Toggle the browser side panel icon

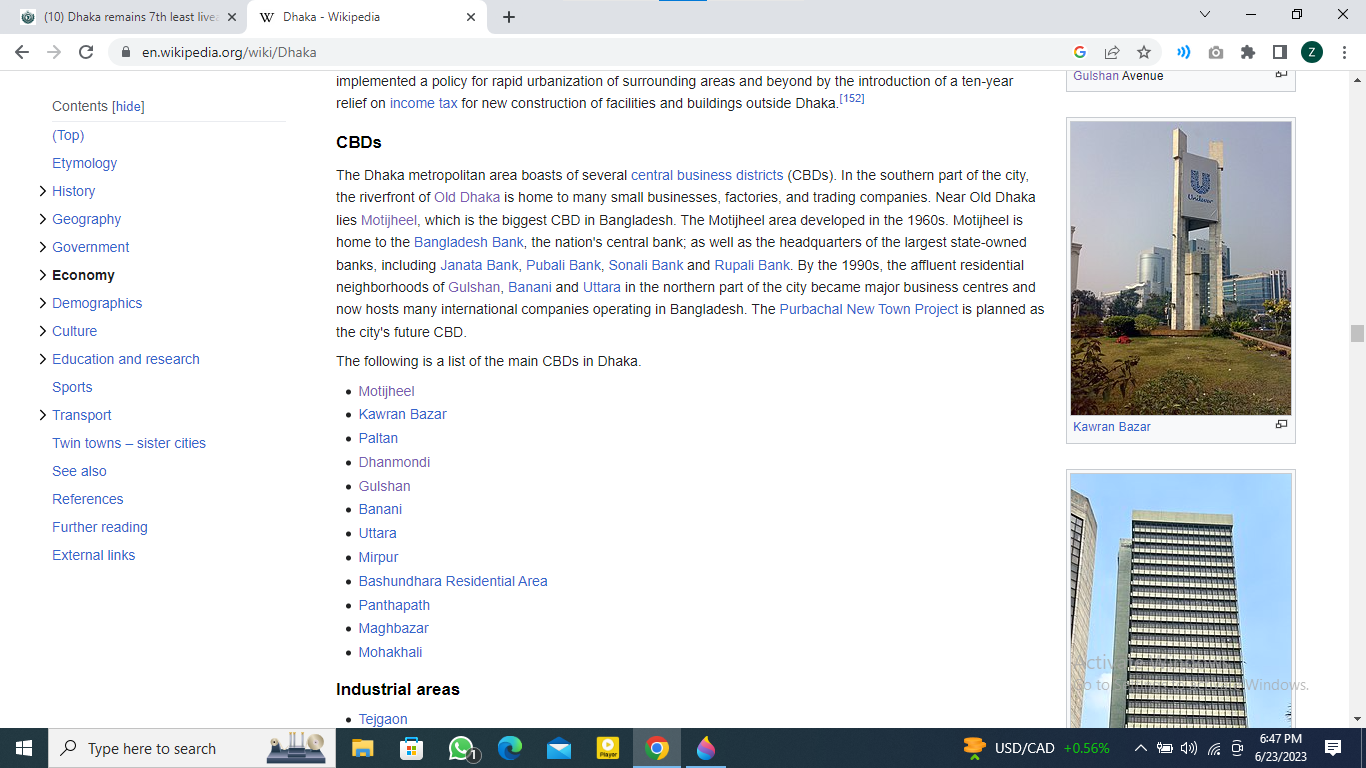click(x=1280, y=52)
